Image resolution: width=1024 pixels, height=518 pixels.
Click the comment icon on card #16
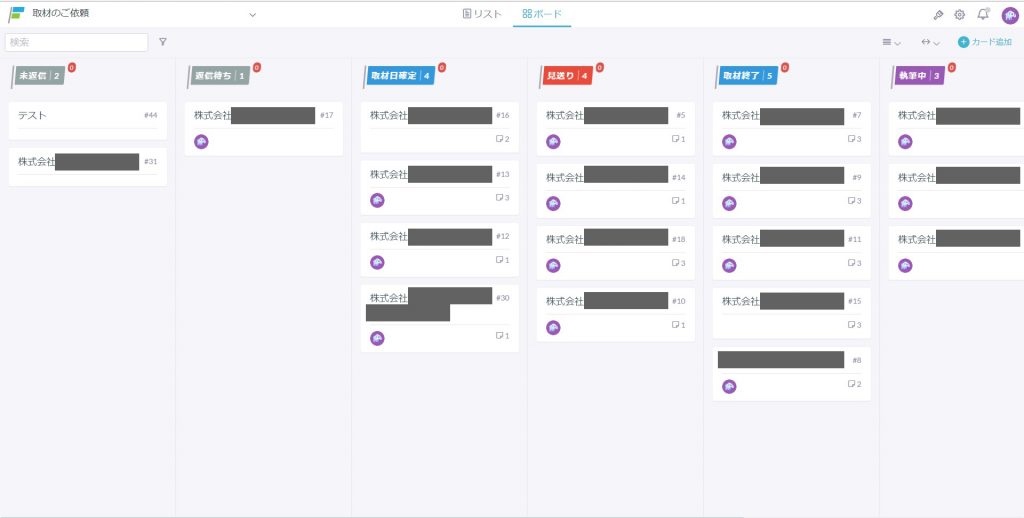tap(500, 139)
